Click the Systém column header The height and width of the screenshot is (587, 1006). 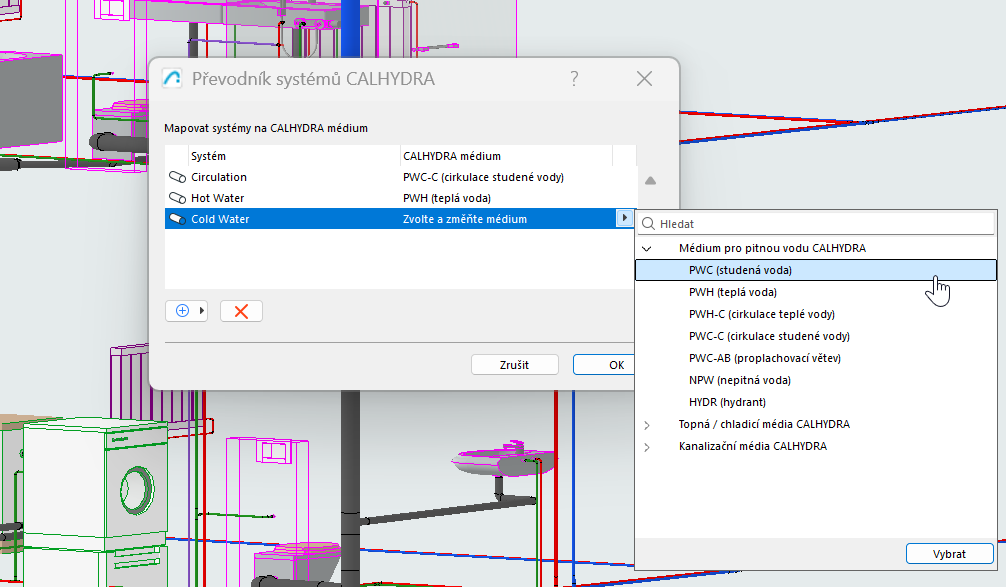(294, 156)
